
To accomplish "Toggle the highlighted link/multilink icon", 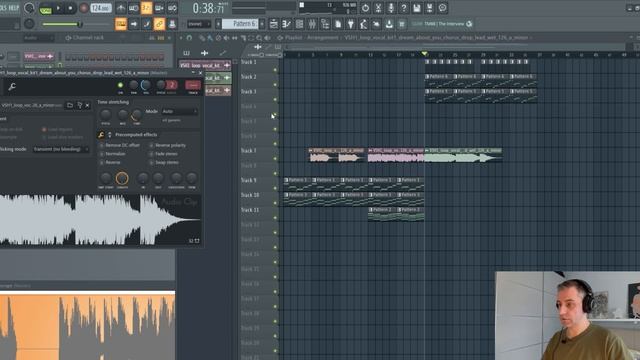I will 159,24.
